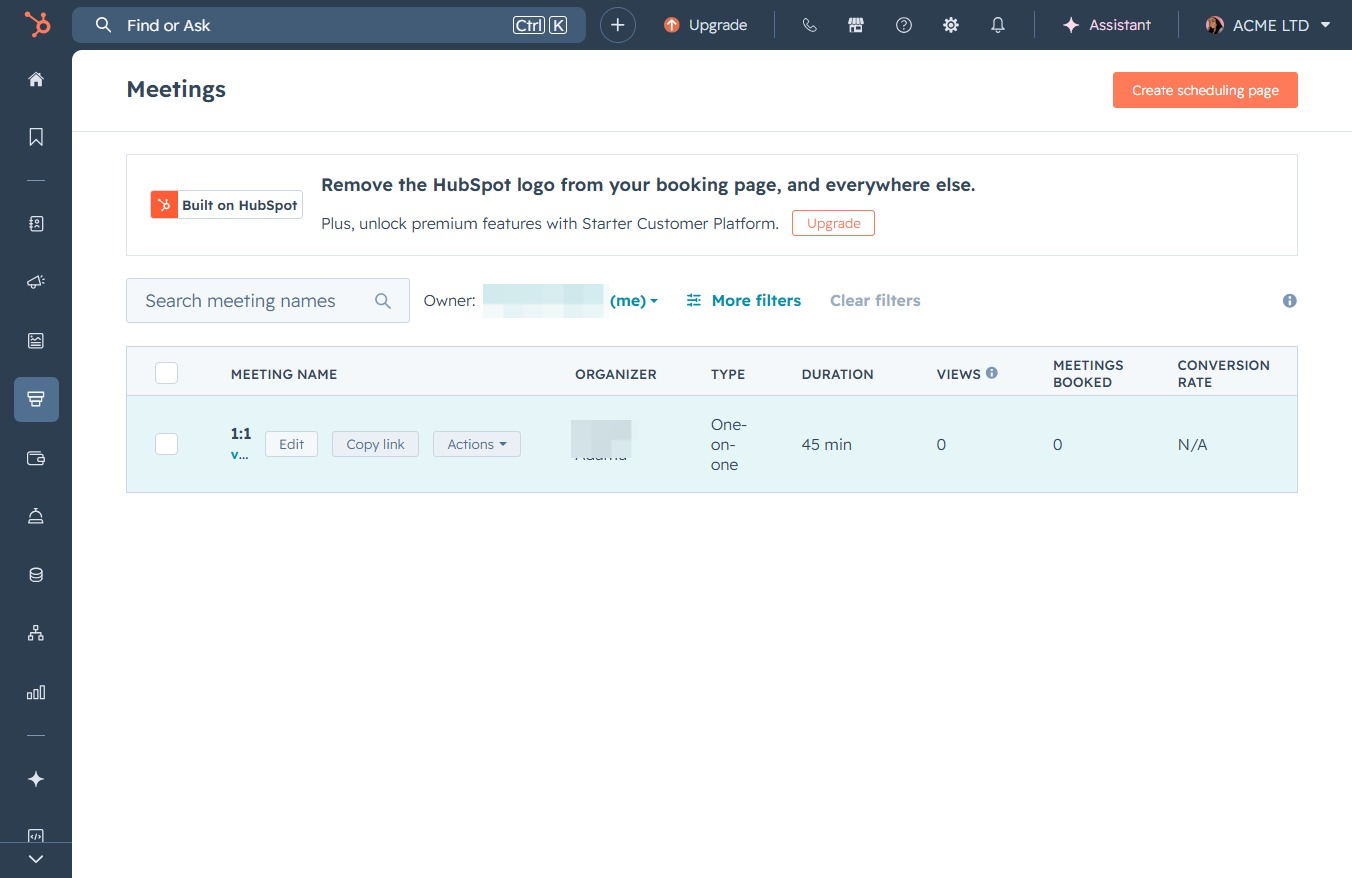Image resolution: width=1352 pixels, height=878 pixels.
Task: Click the ORGANIZER column header
Action: pos(616,374)
